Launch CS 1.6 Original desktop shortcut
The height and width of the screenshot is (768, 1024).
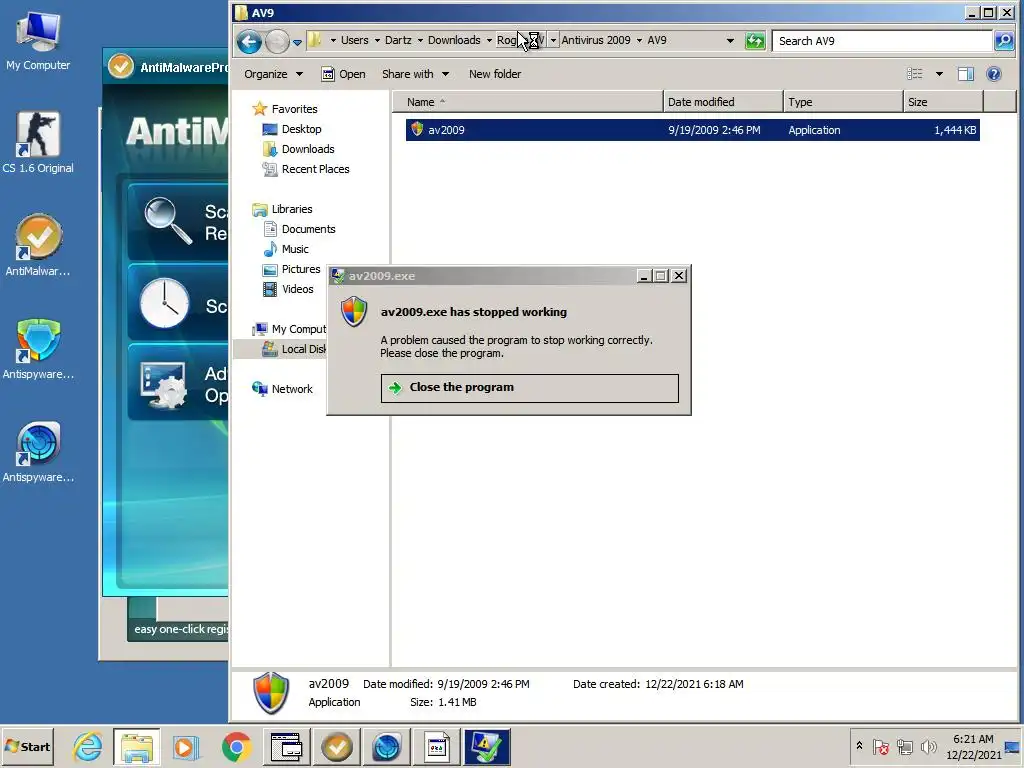38,142
